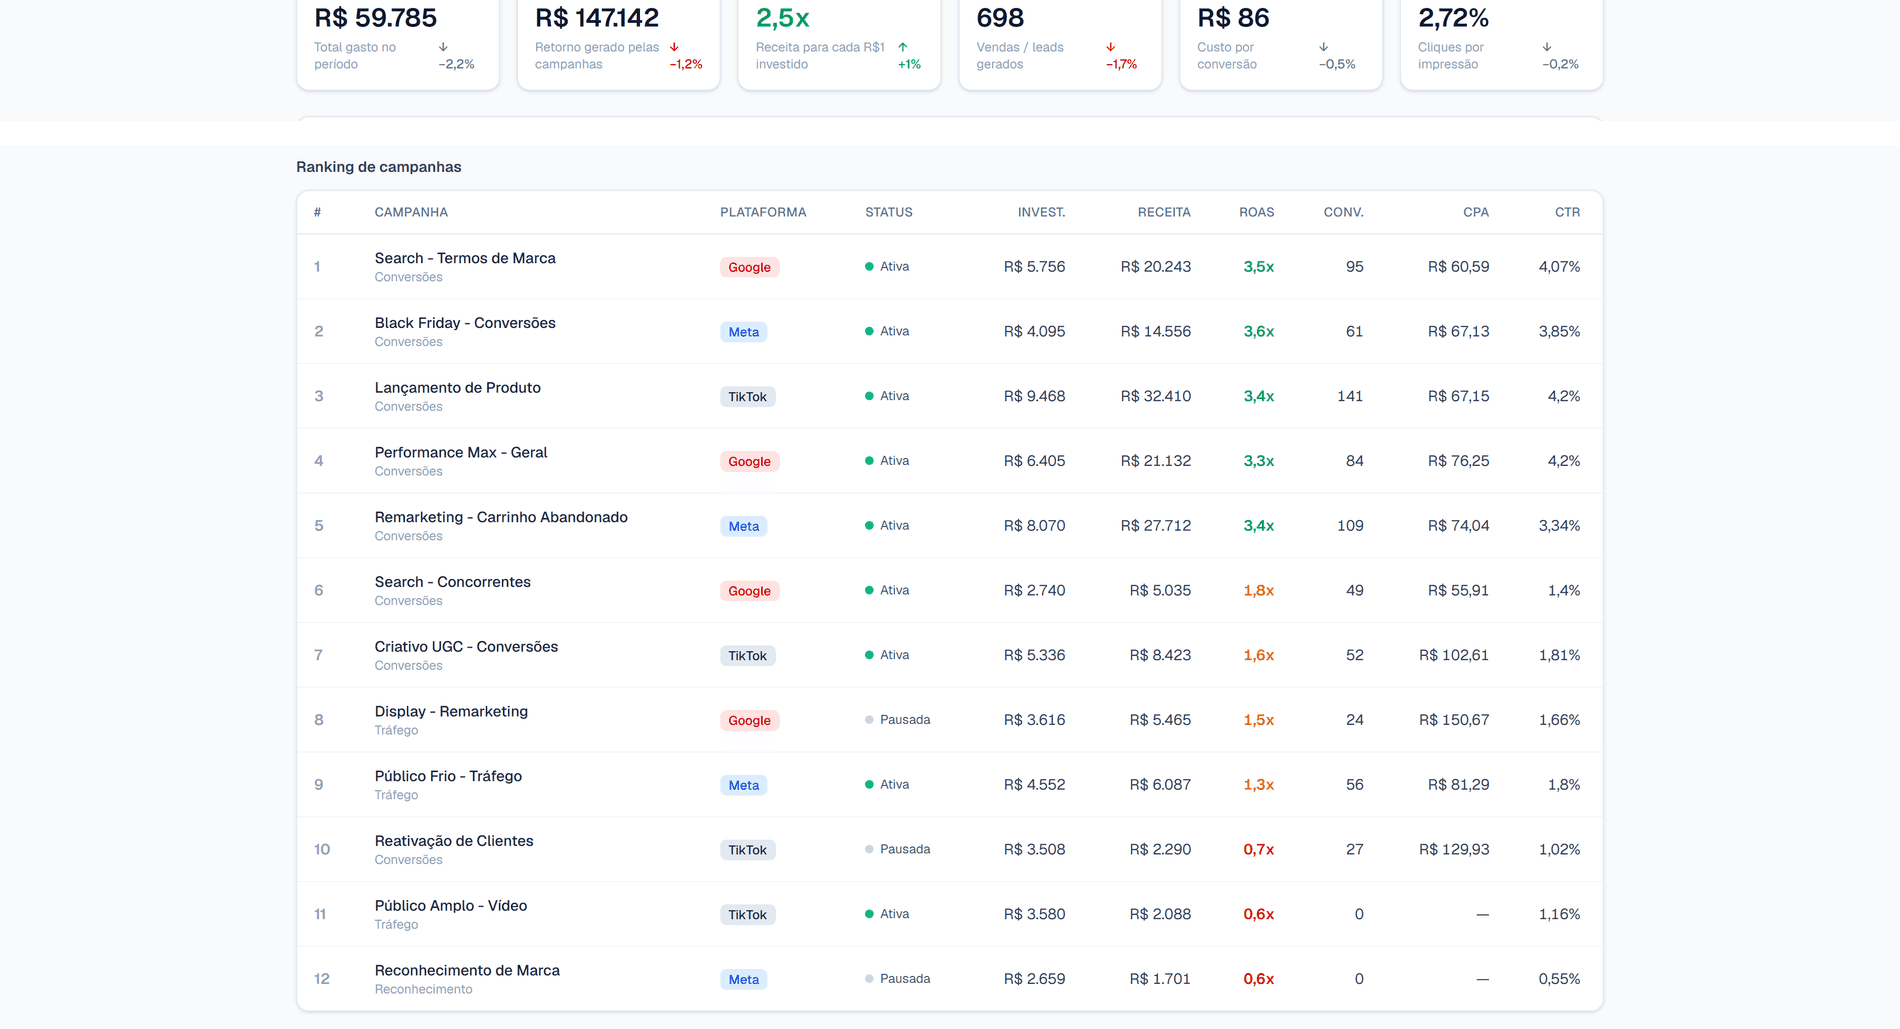
Task: Sort by the INVEST. column header
Action: (1041, 212)
